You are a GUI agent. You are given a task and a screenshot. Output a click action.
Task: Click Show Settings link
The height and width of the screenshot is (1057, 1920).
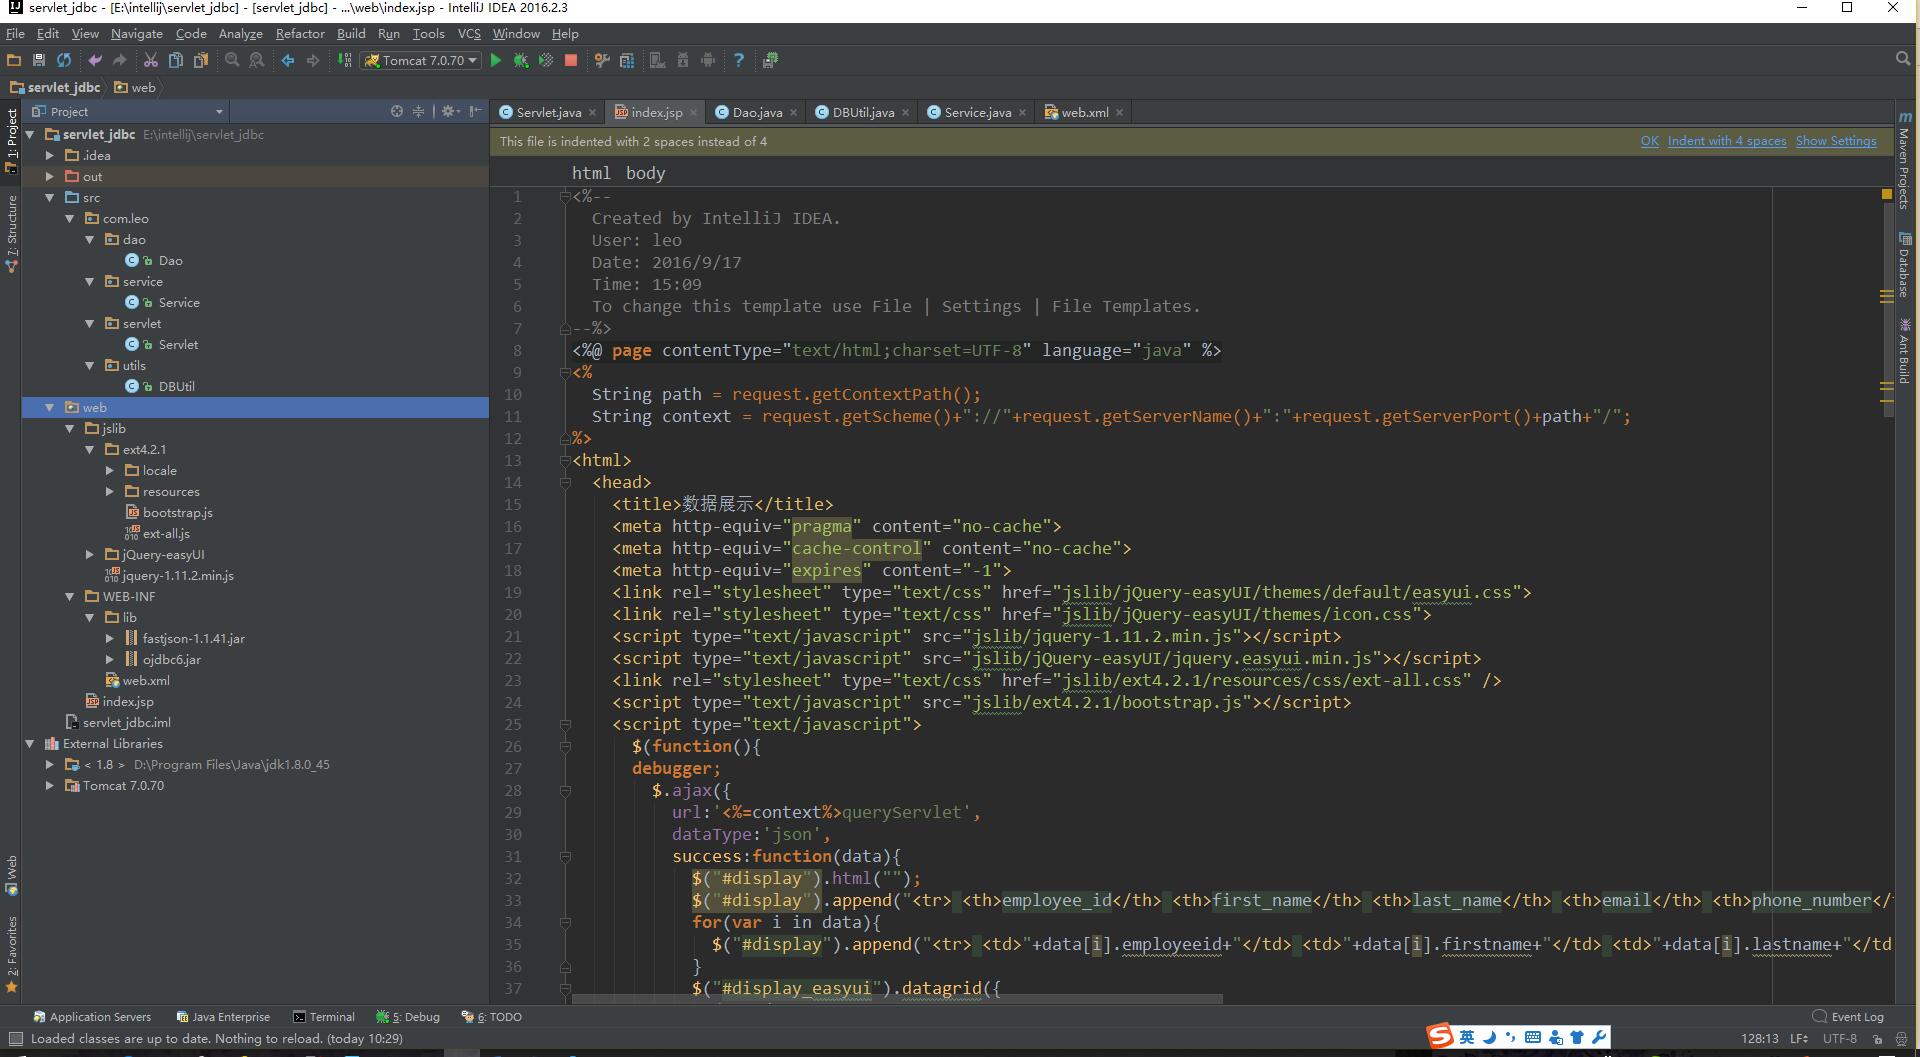1836,141
